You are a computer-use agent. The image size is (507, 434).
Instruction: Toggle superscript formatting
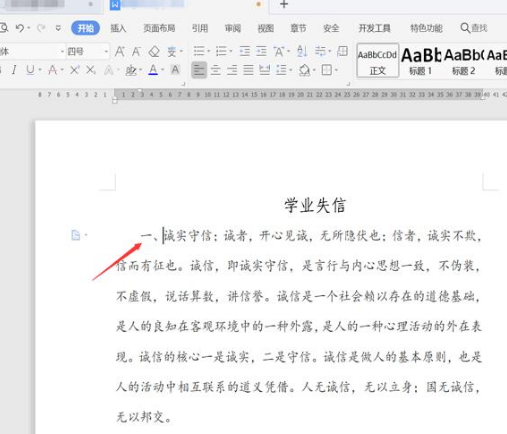coord(75,70)
